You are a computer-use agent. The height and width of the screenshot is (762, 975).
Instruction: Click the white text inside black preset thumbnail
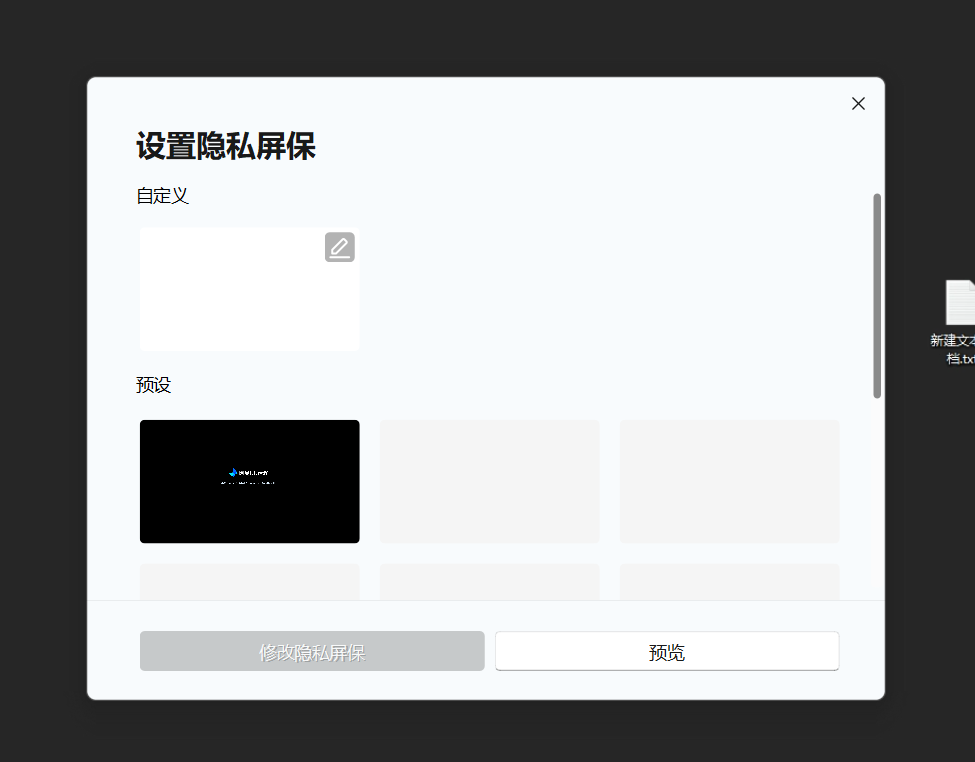[x=253, y=473]
